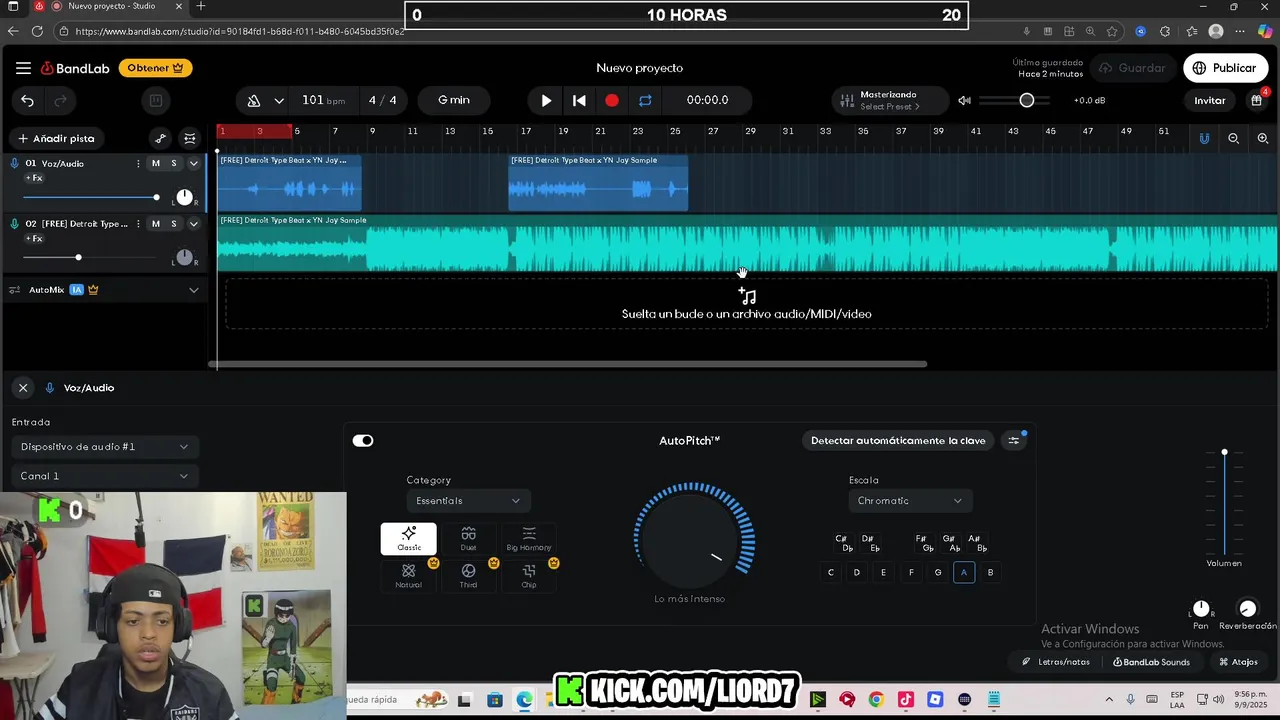Select the Duet AutoPitch preset
1280x720 pixels.
pos(469,539)
